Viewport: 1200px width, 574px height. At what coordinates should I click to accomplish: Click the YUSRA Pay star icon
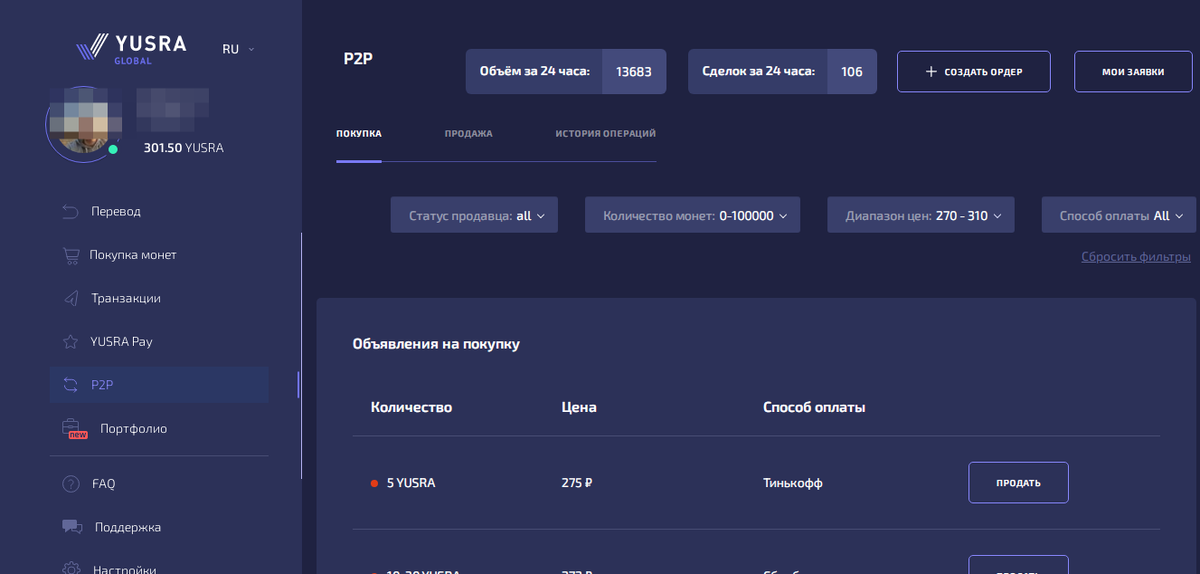pos(70,341)
